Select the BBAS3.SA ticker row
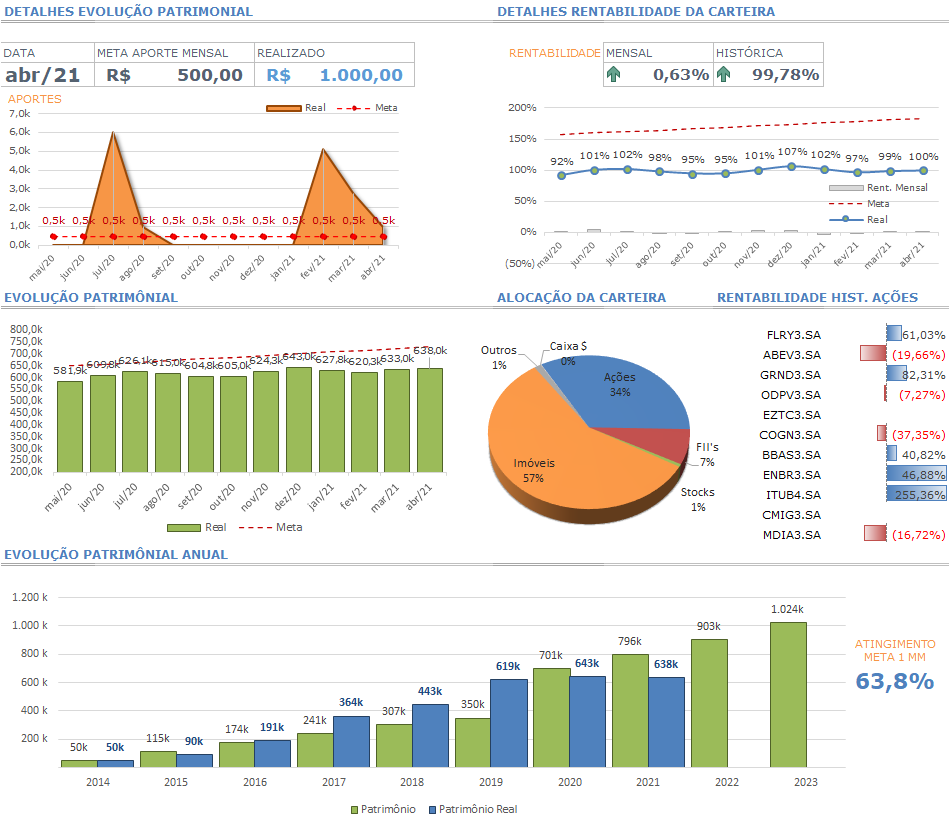This screenshot has height=826, width=949. click(792, 455)
